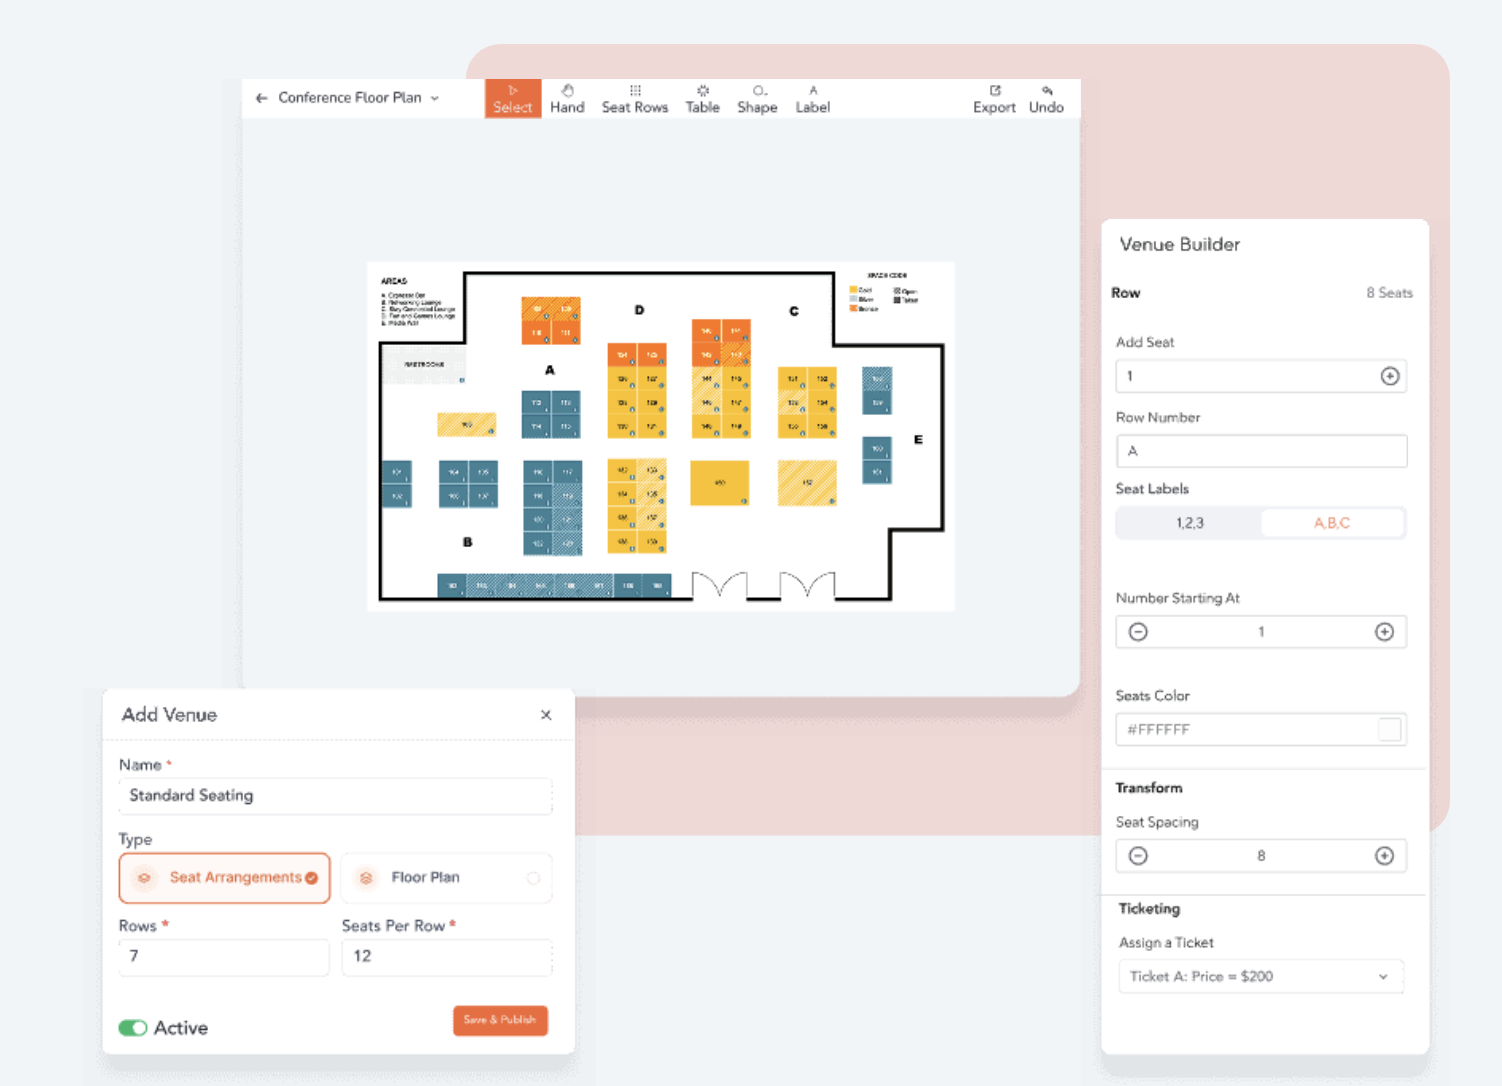1502x1086 pixels.
Task: Undo the last action
Action: pos(1046,98)
